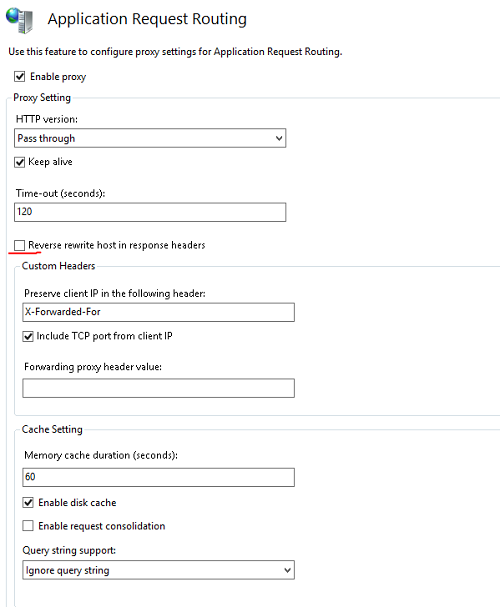Click the Application Request Routing title

tap(147, 19)
